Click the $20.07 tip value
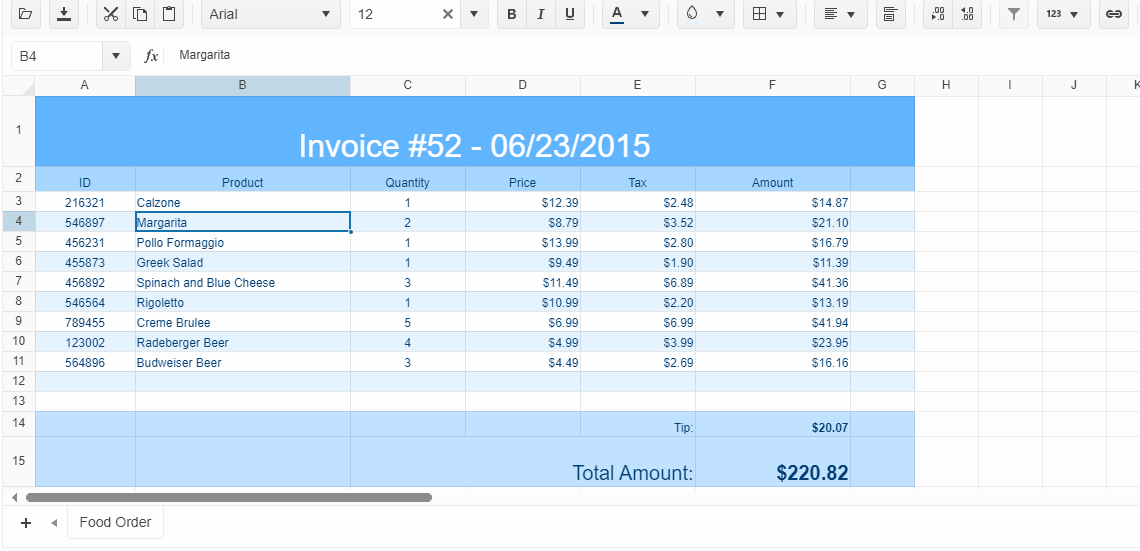The image size is (1140, 551). [773, 425]
